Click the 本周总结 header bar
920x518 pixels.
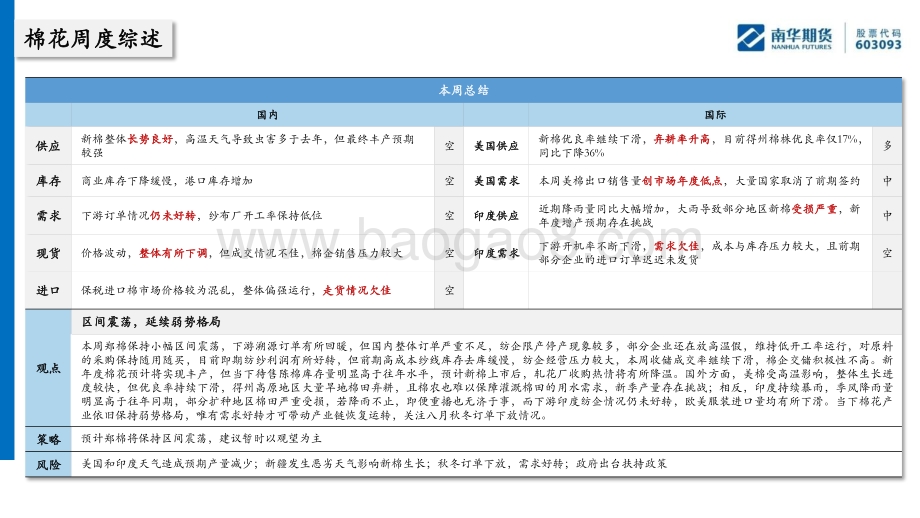point(463,90)
